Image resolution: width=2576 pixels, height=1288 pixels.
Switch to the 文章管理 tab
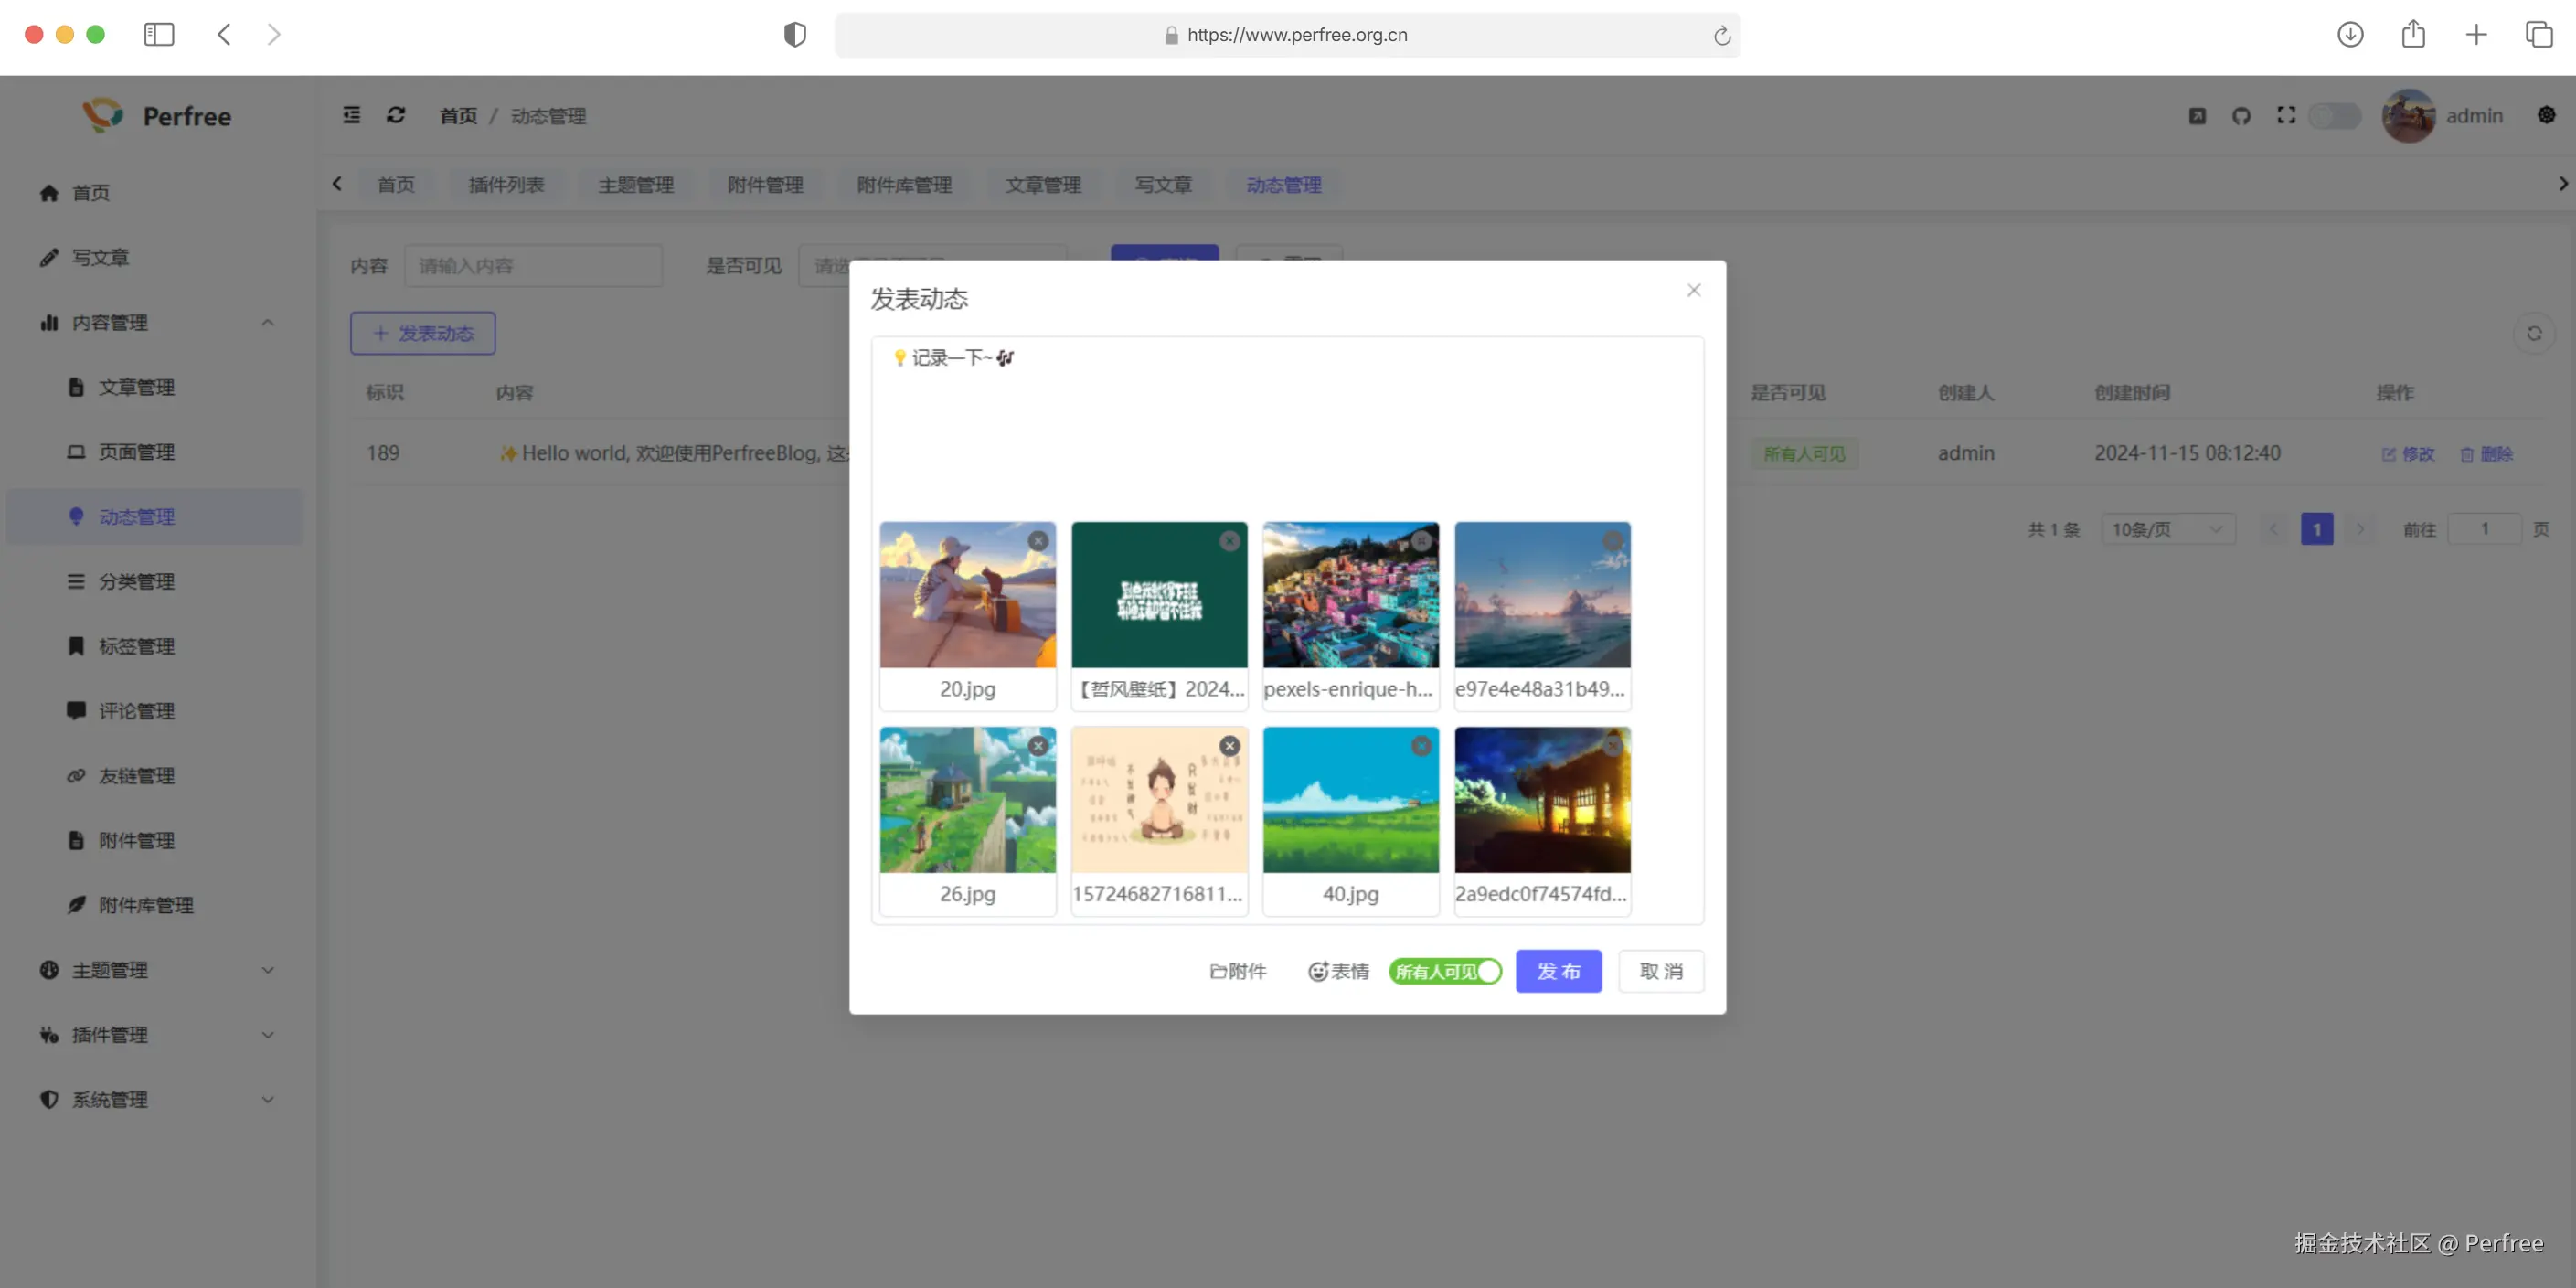point(1043,185)
